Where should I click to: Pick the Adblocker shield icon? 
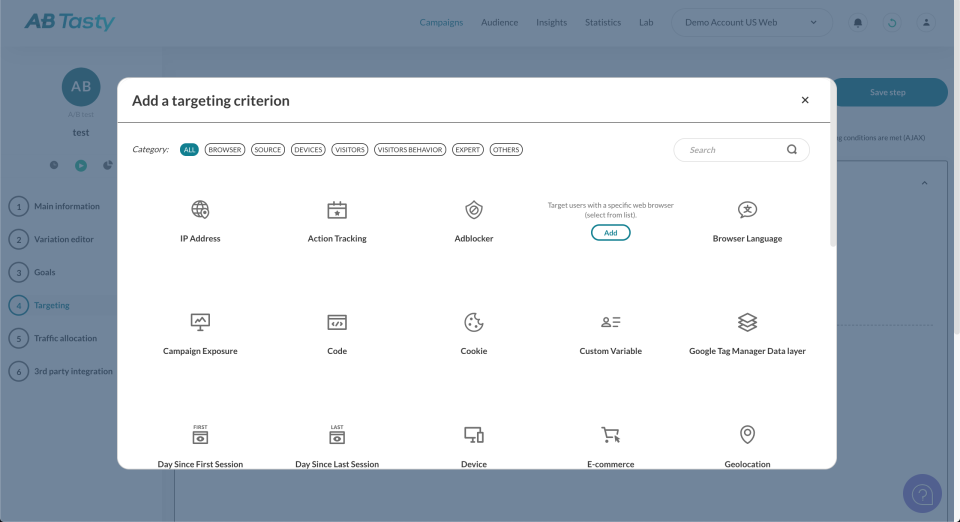coord(474,210)
